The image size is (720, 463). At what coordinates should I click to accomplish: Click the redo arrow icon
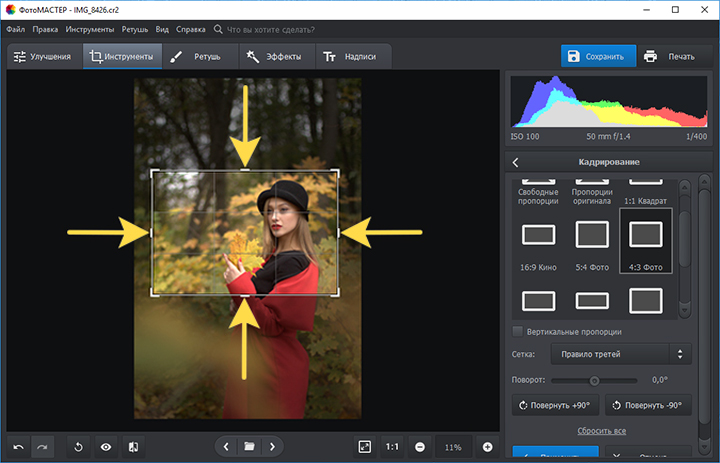coord(42,447)
